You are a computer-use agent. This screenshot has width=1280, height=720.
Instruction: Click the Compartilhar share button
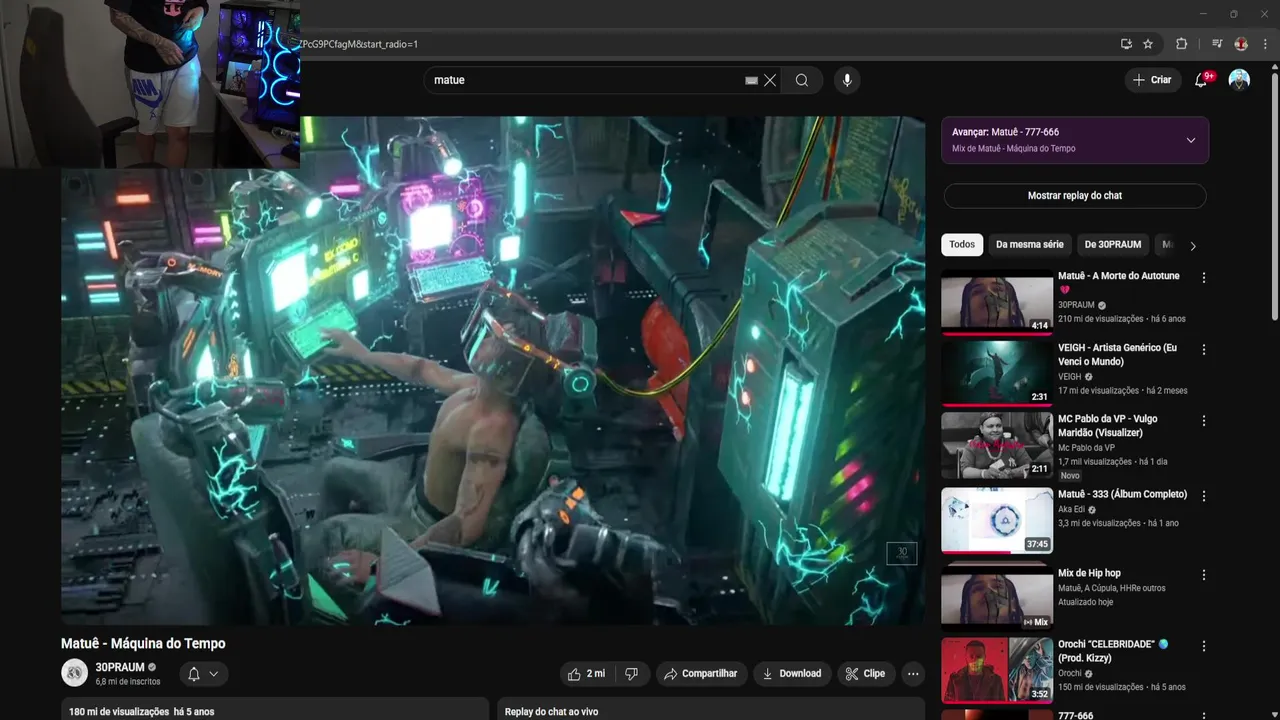(701, 674)
